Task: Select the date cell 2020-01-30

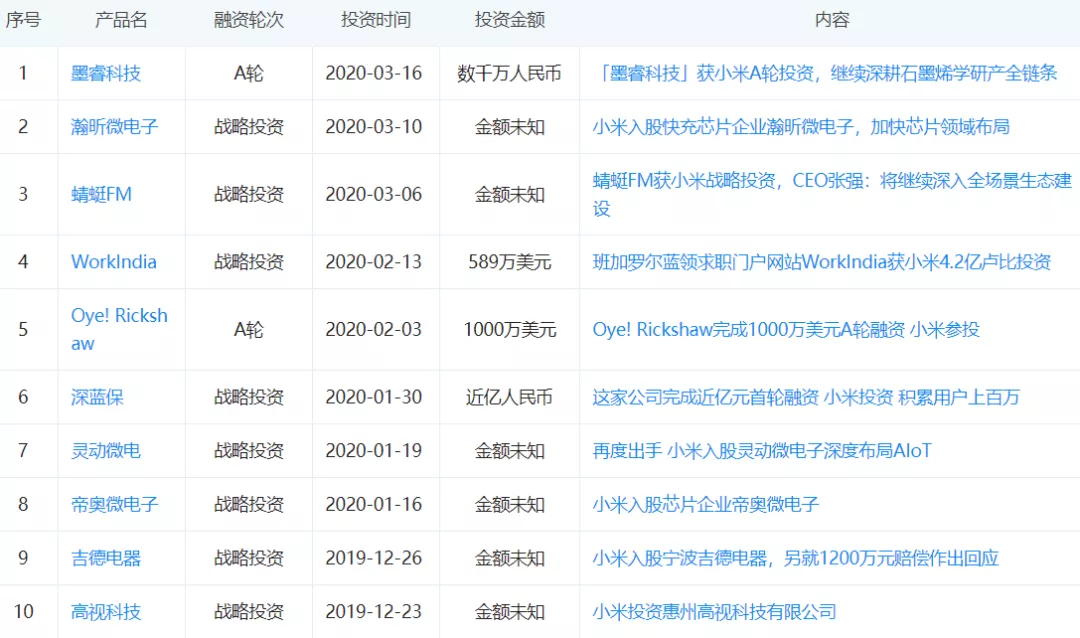Action: click(374, 397)
